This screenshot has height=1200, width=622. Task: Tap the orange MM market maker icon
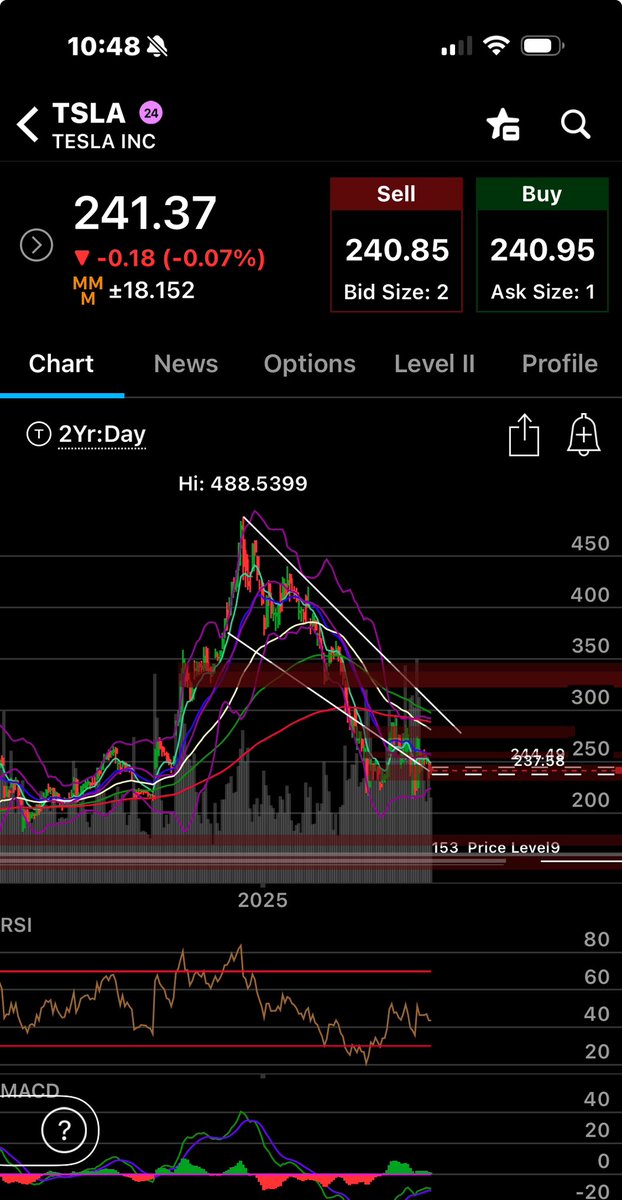coord(86,291)
